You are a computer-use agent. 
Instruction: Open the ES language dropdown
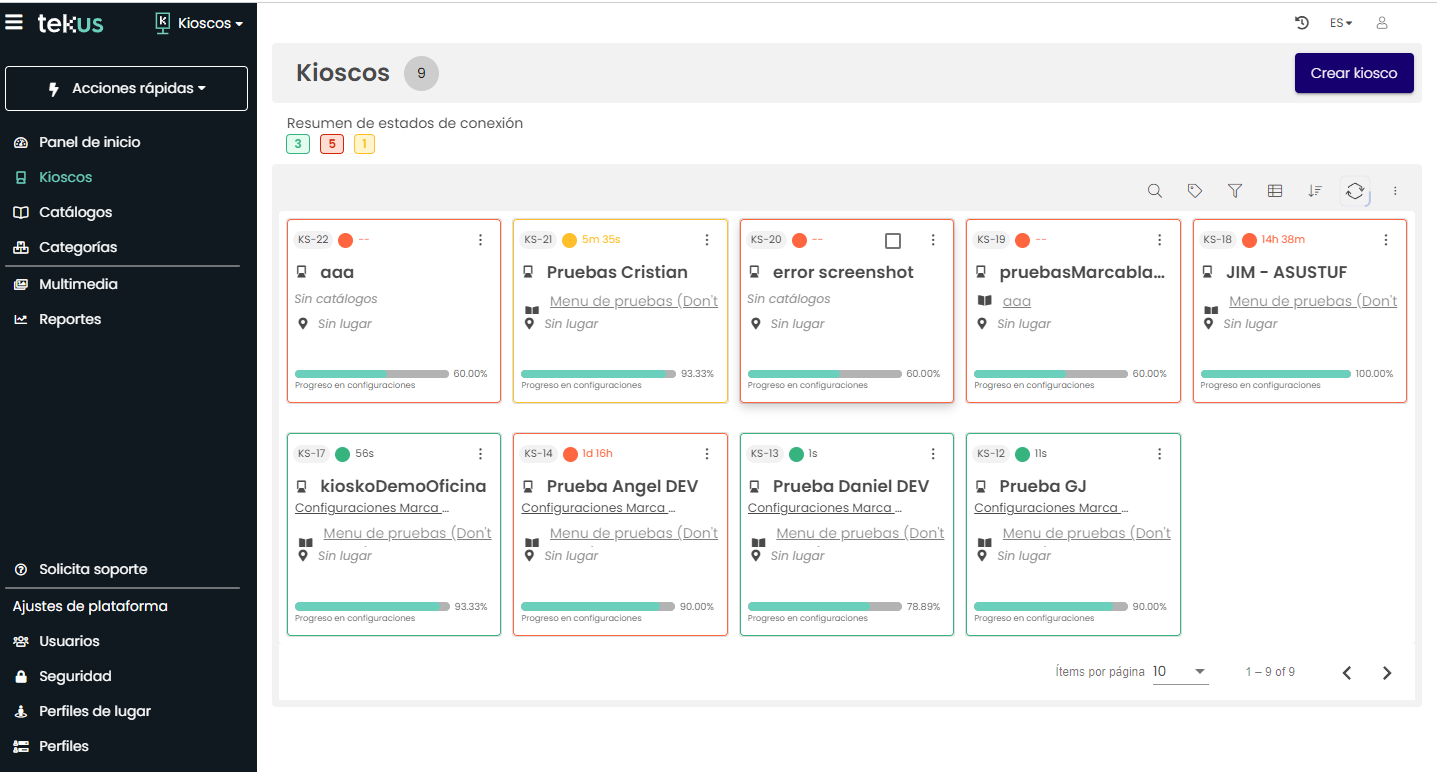coord(1340,23)
